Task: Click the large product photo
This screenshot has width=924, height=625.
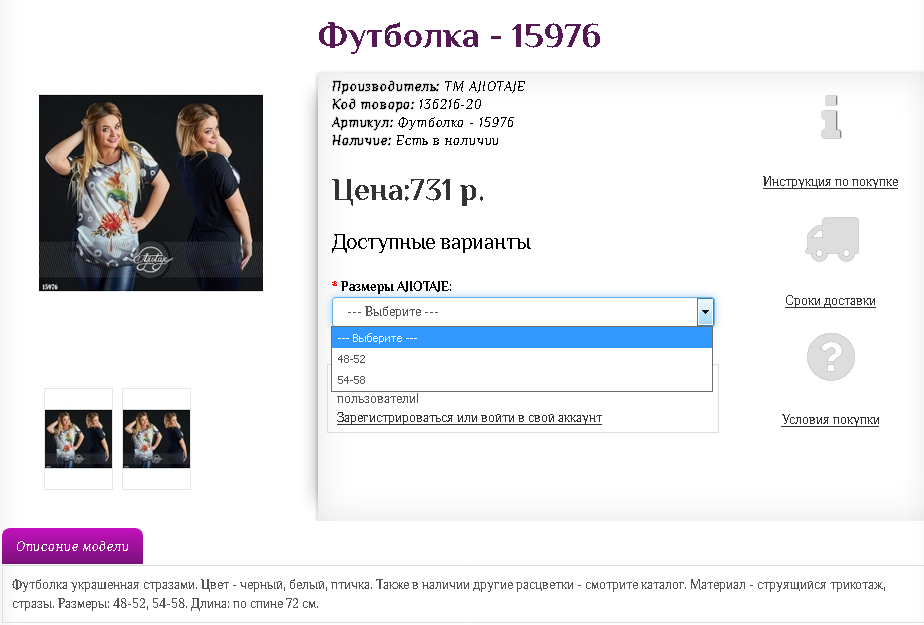Action: [x=151, y=193]
